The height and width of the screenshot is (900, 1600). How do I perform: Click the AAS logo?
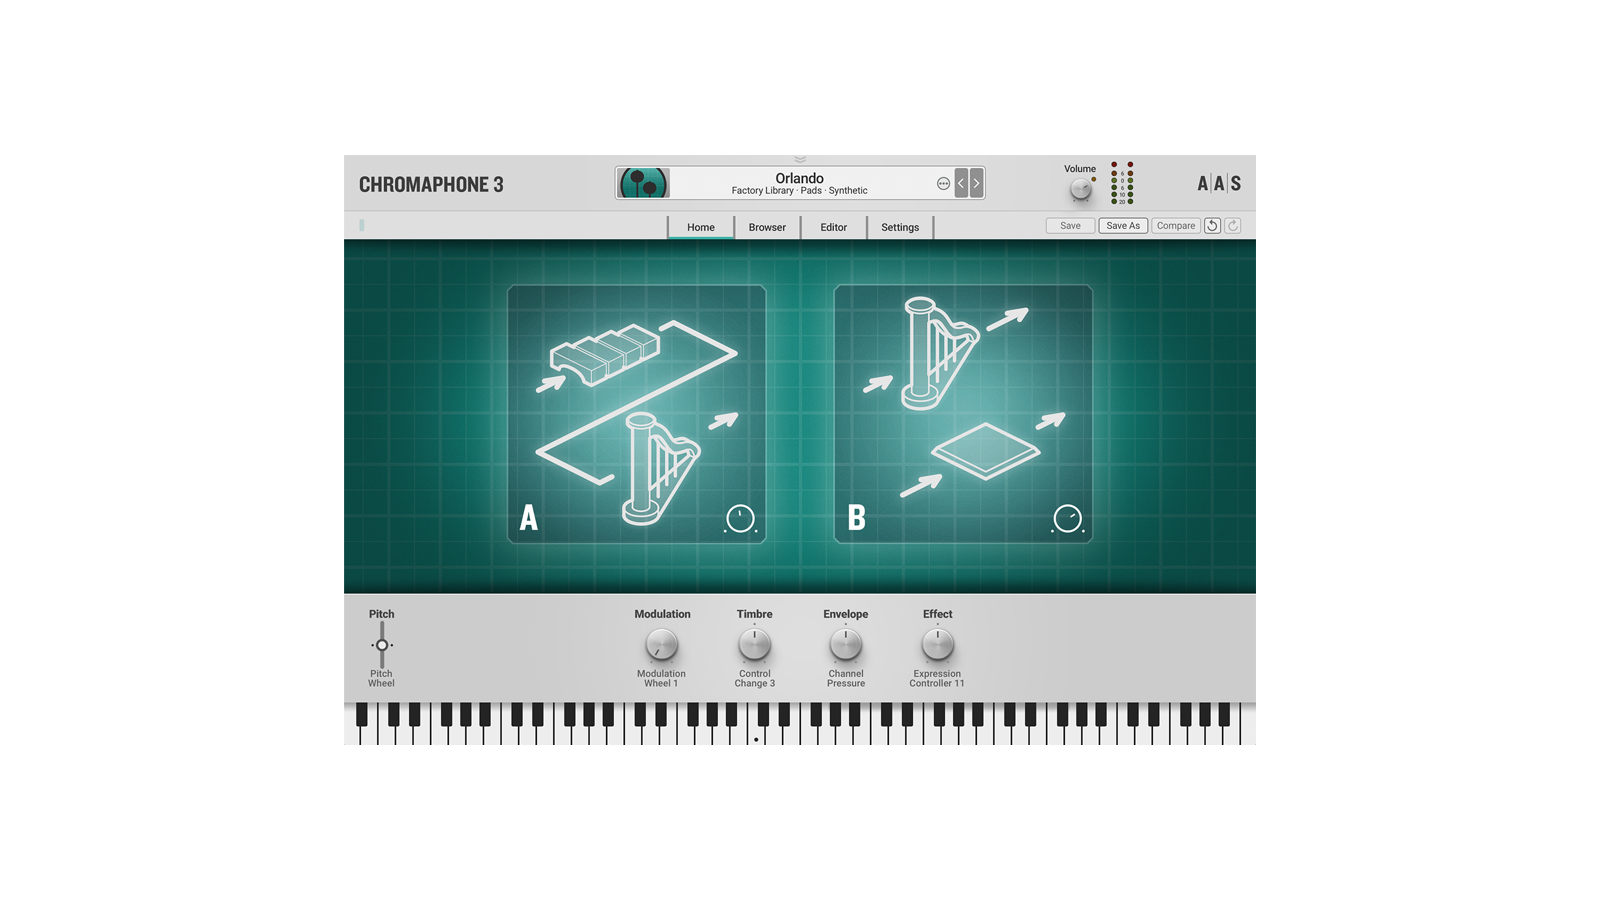click(x=1219, y=183)
